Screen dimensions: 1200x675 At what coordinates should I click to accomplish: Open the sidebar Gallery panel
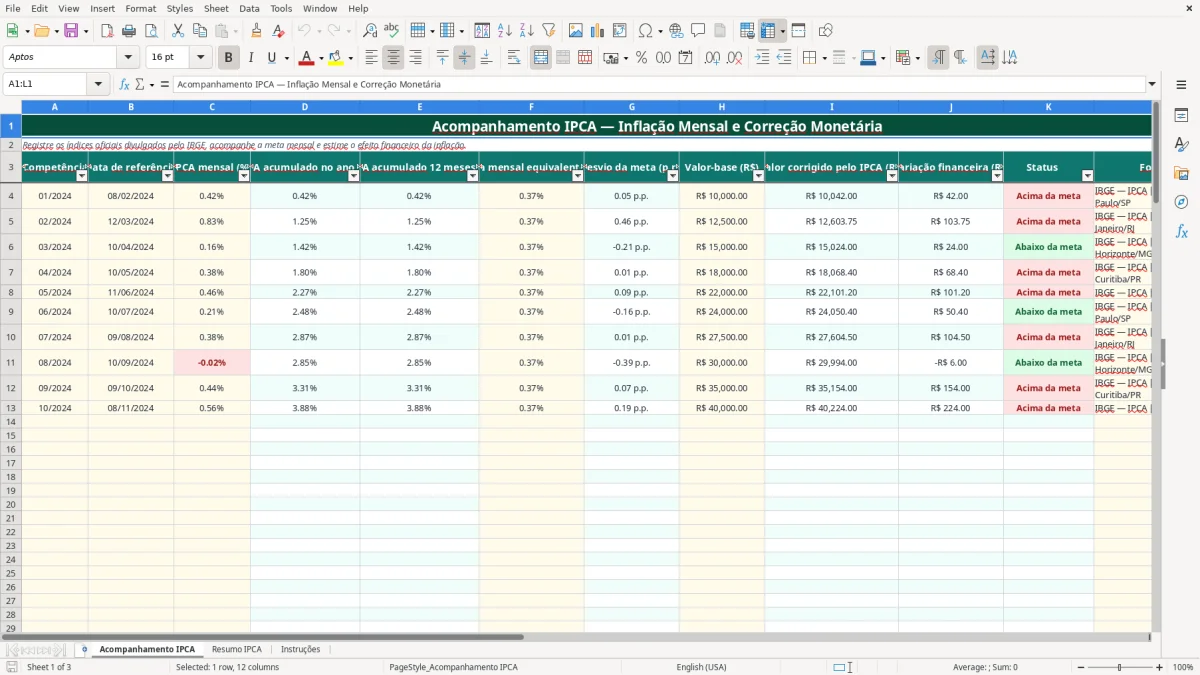pyautogui.click(x=1181, y=173)
